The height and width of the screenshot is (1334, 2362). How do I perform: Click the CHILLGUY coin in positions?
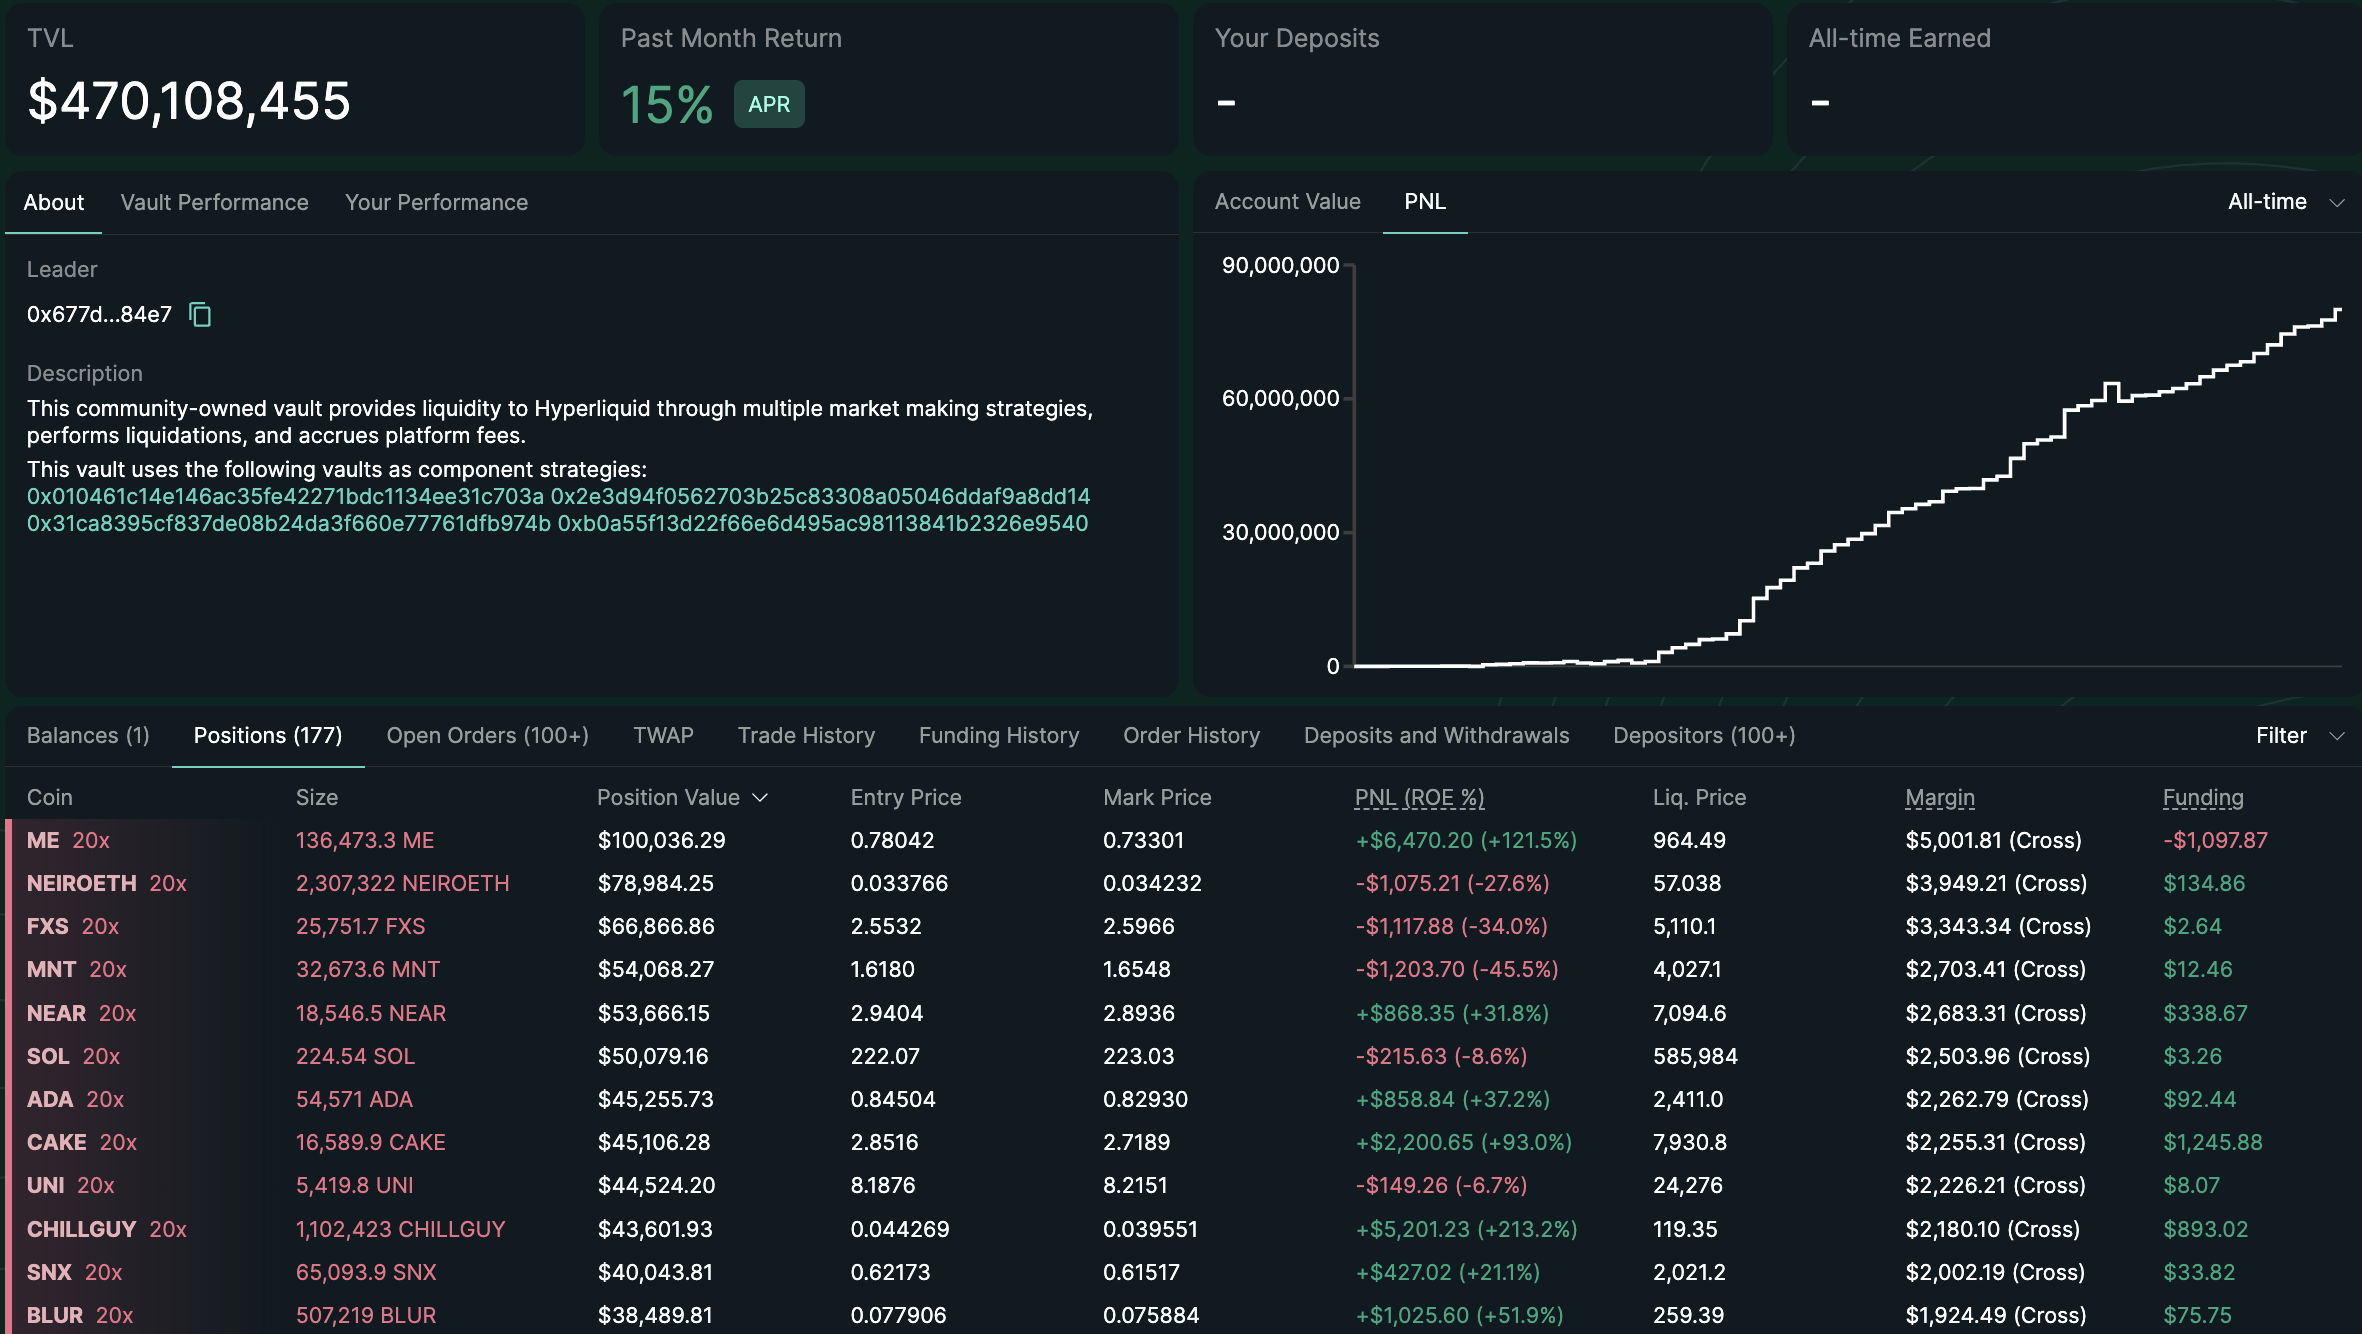click(81, 1230)
